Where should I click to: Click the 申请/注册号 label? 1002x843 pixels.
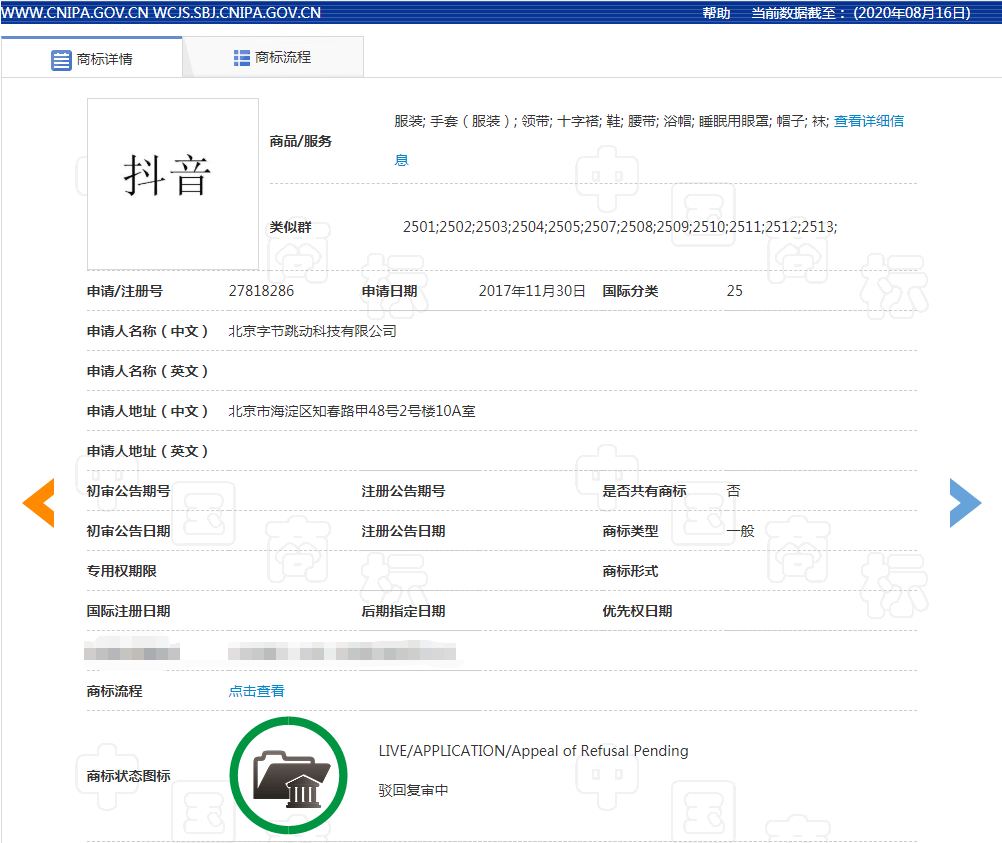(x=125, y=291)
